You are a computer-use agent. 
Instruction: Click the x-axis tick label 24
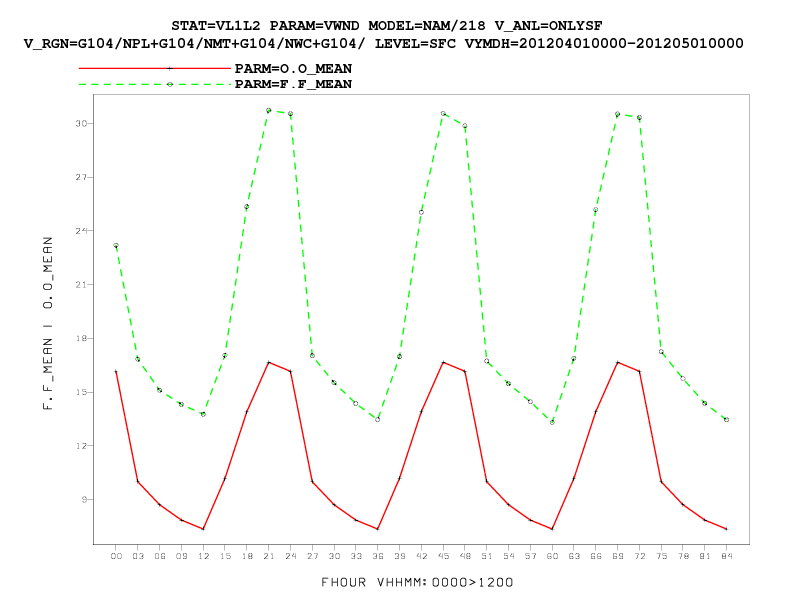coord(290,556)
